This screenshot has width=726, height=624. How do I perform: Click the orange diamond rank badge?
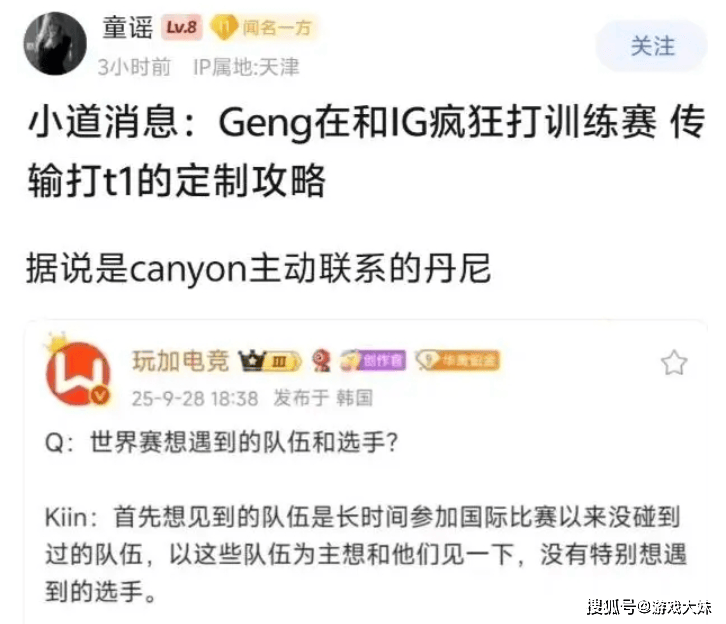(458, 360)
